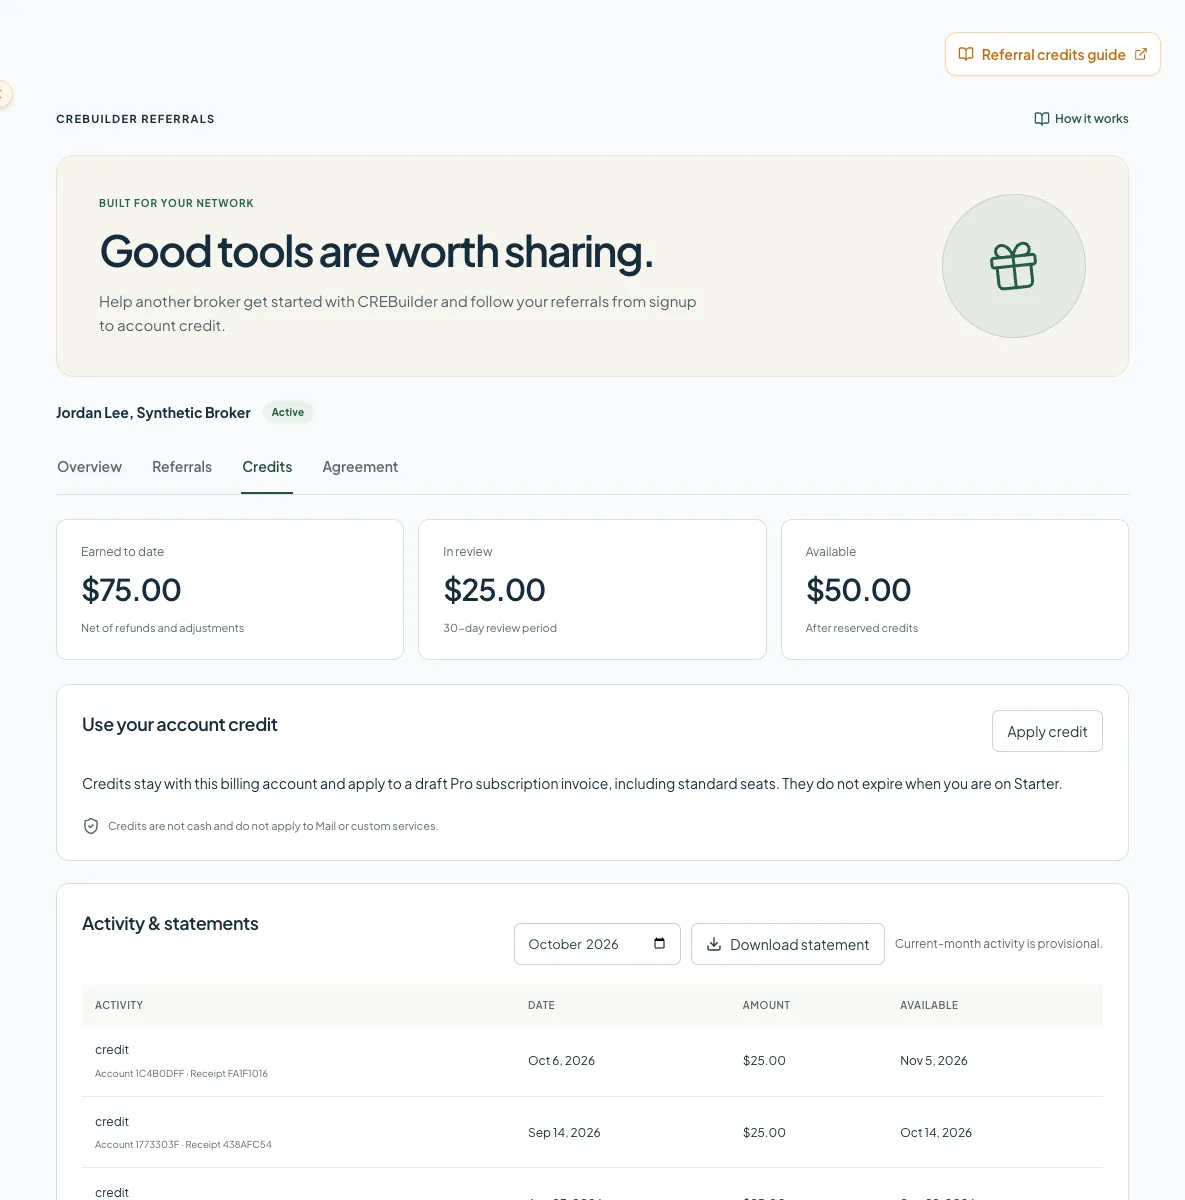The image size is (1185, 1200).
Task: Click the After reserved credits note
Action: [x=862, y=628]
